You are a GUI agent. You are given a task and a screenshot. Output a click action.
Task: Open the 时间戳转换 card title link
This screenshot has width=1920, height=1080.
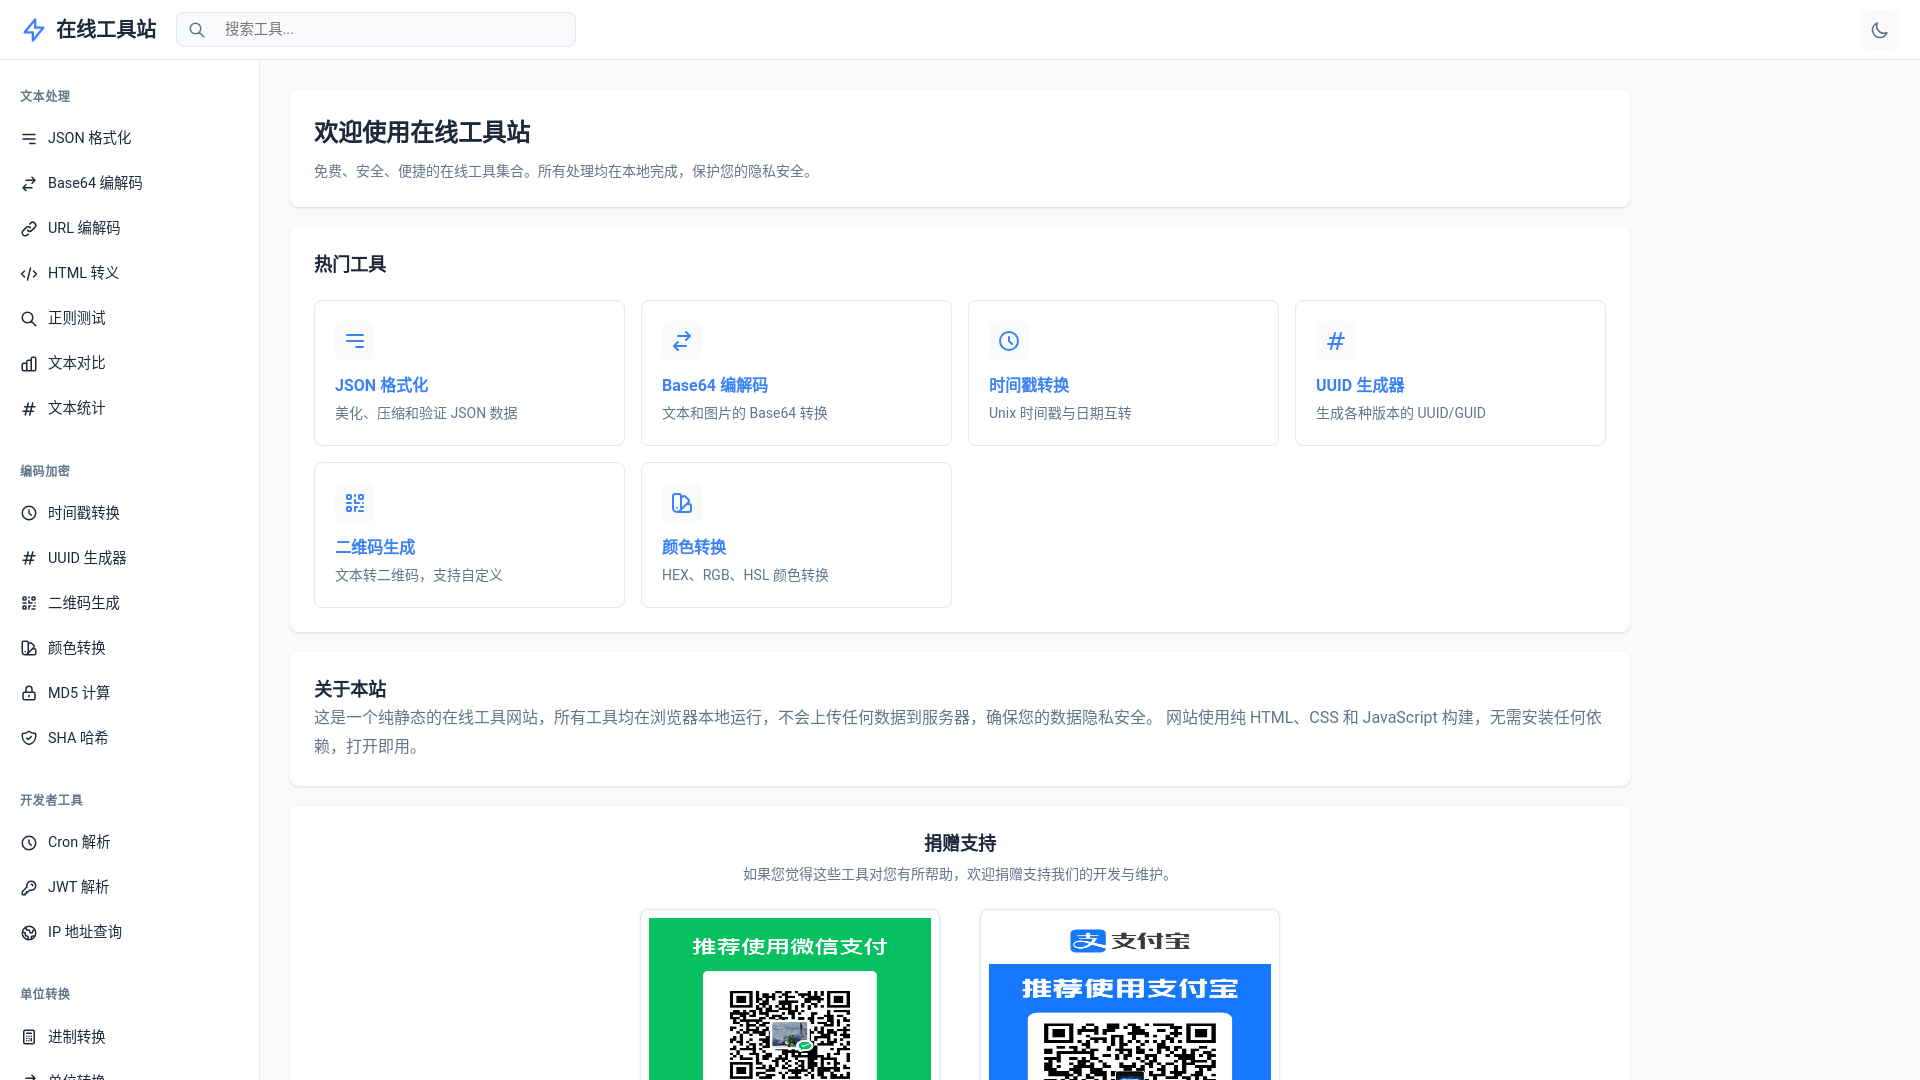tap(1029, 385)
